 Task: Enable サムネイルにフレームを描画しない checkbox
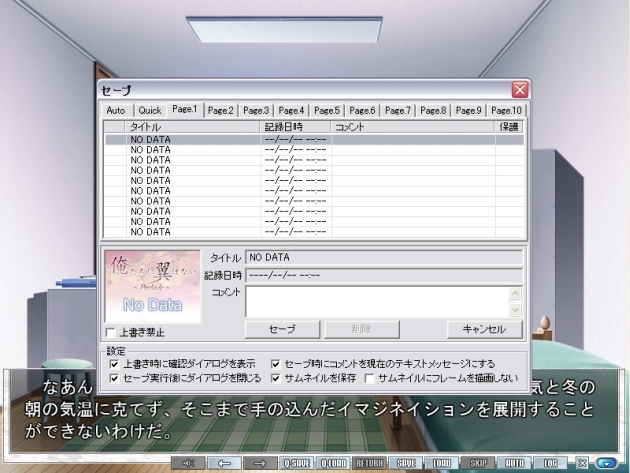click(x=370, y=378)
